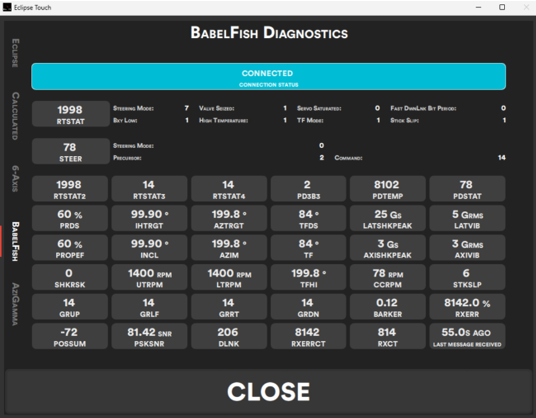Click the RXERR 8142.0 % tile
The height and width of the screenshot is (418, 536).
click(x=467, y=307)
